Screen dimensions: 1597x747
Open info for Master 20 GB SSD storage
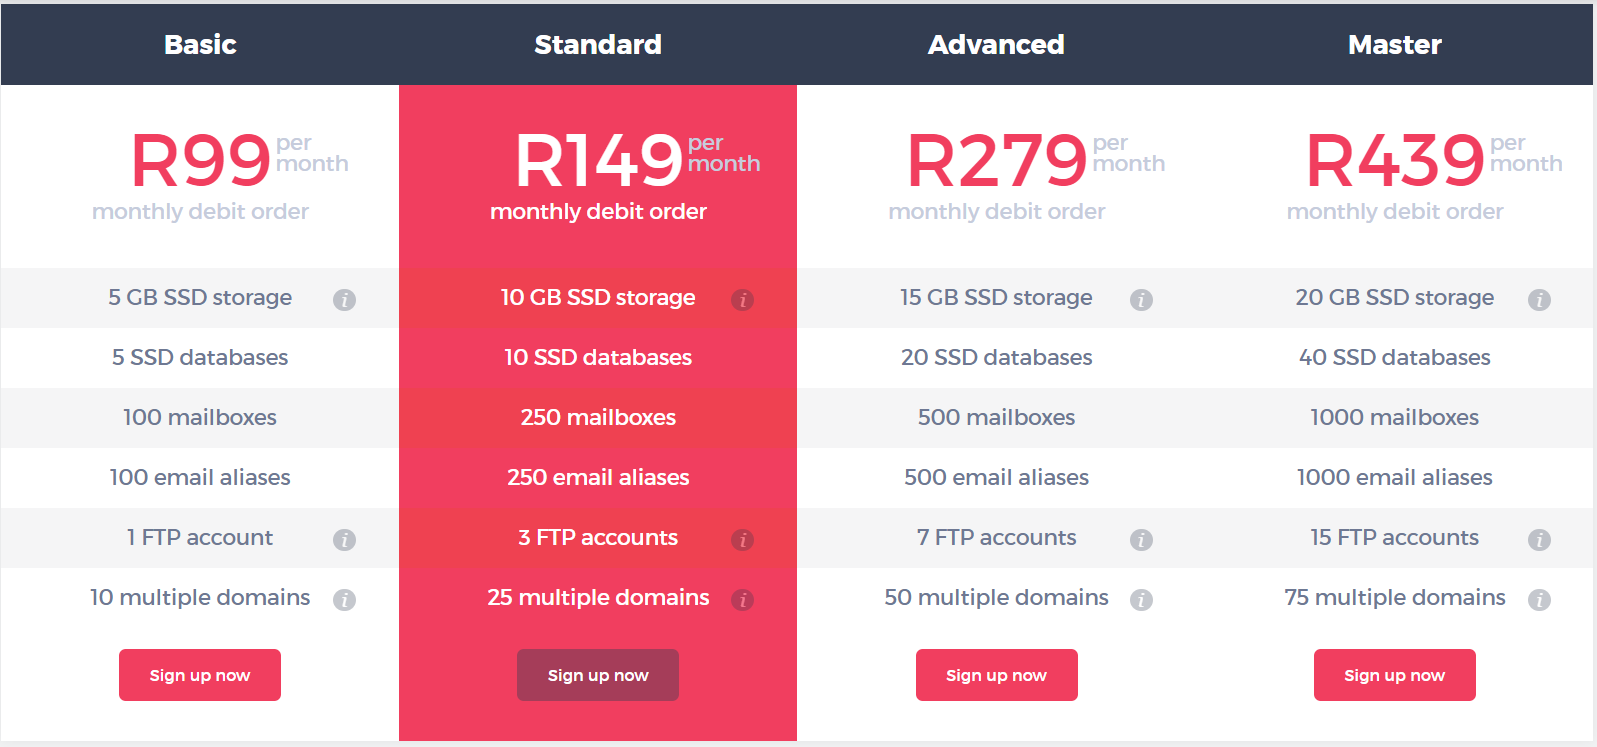tap(1539, 299)
